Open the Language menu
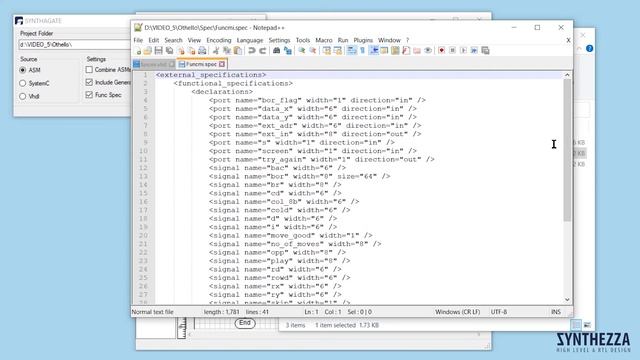The height and width of the screenshot is (360, 640). (x=250, y=40)
